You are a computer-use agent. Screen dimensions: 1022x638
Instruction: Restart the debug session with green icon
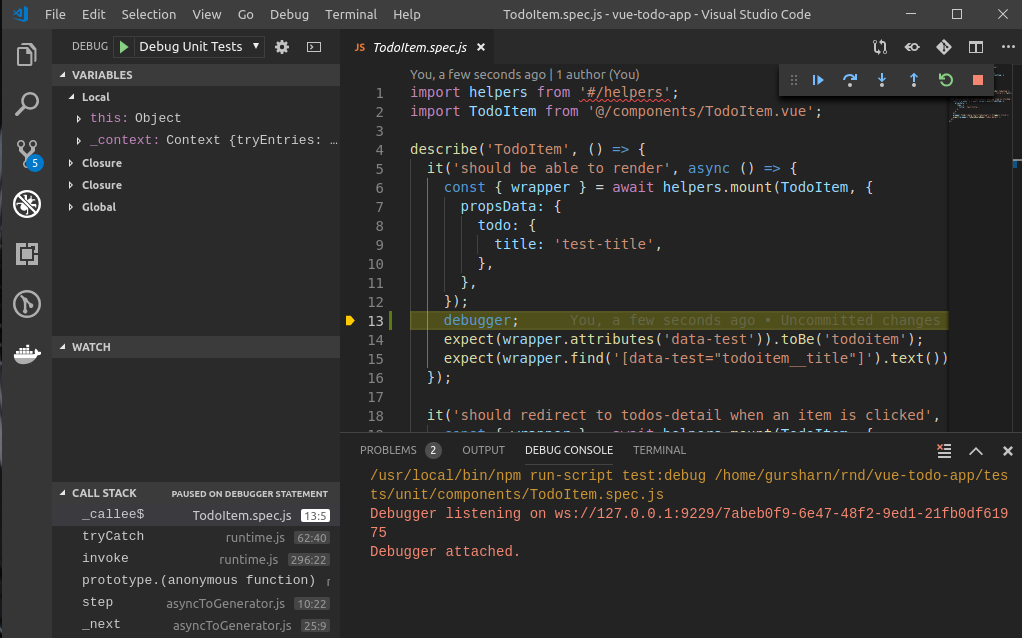(946, 80)
